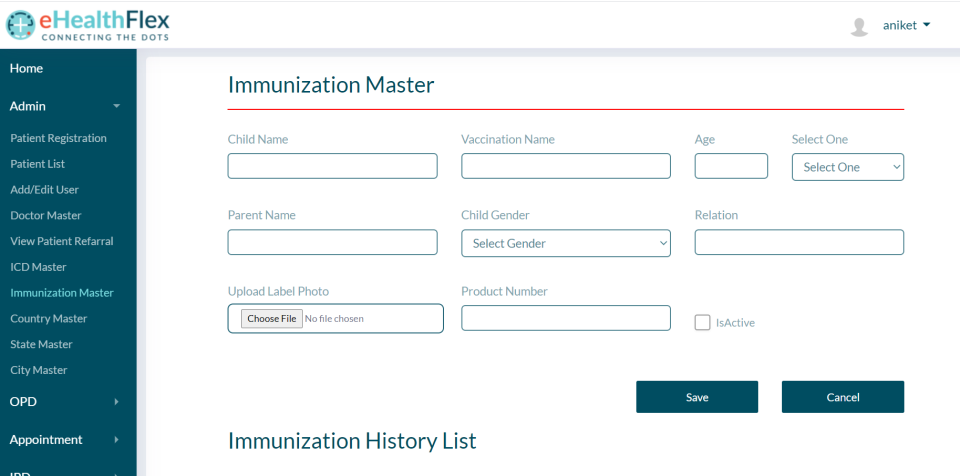This screenshot has height=476, width=960.
Task: Click the Choose File button
Action: point(272,318)
